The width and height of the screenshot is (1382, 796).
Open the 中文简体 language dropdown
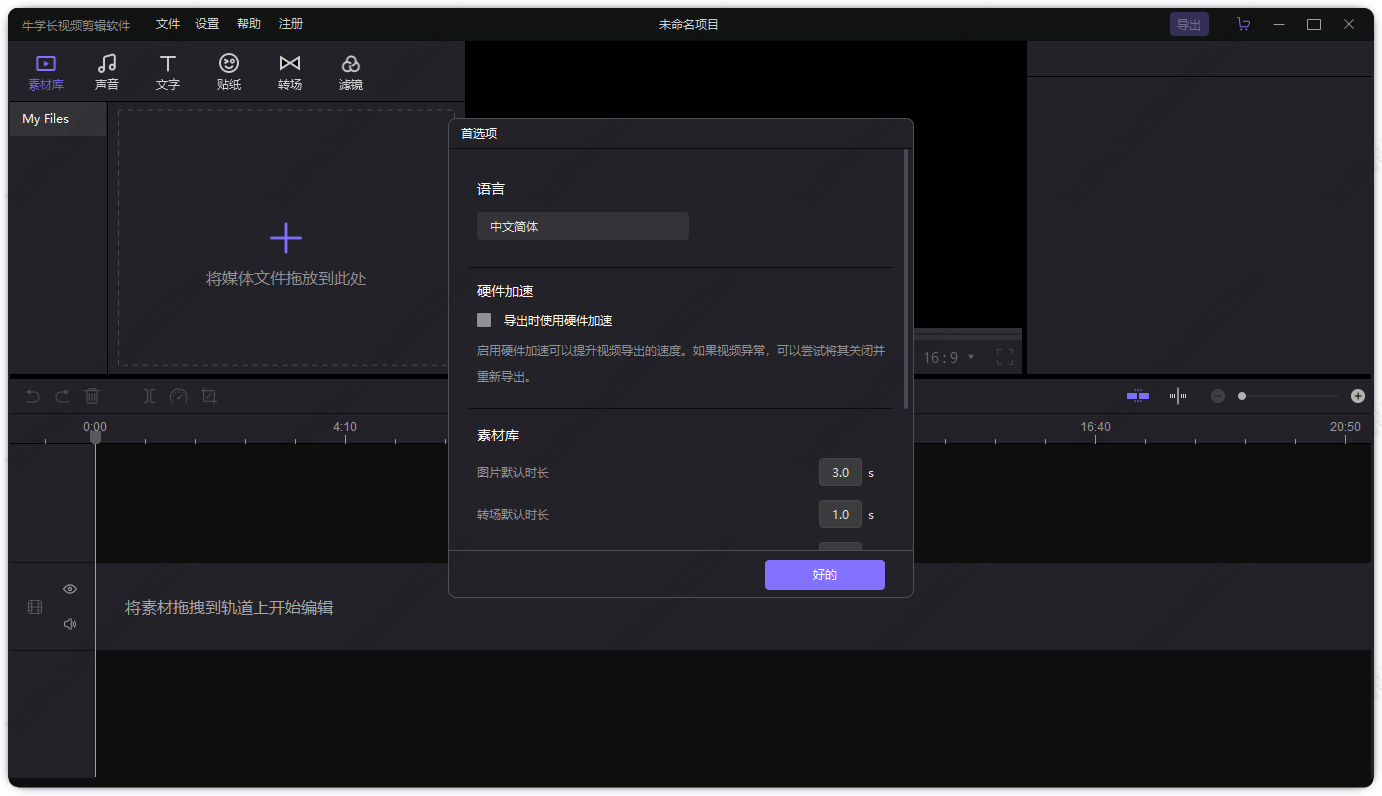pyautogui.click(x=583, y=226)
